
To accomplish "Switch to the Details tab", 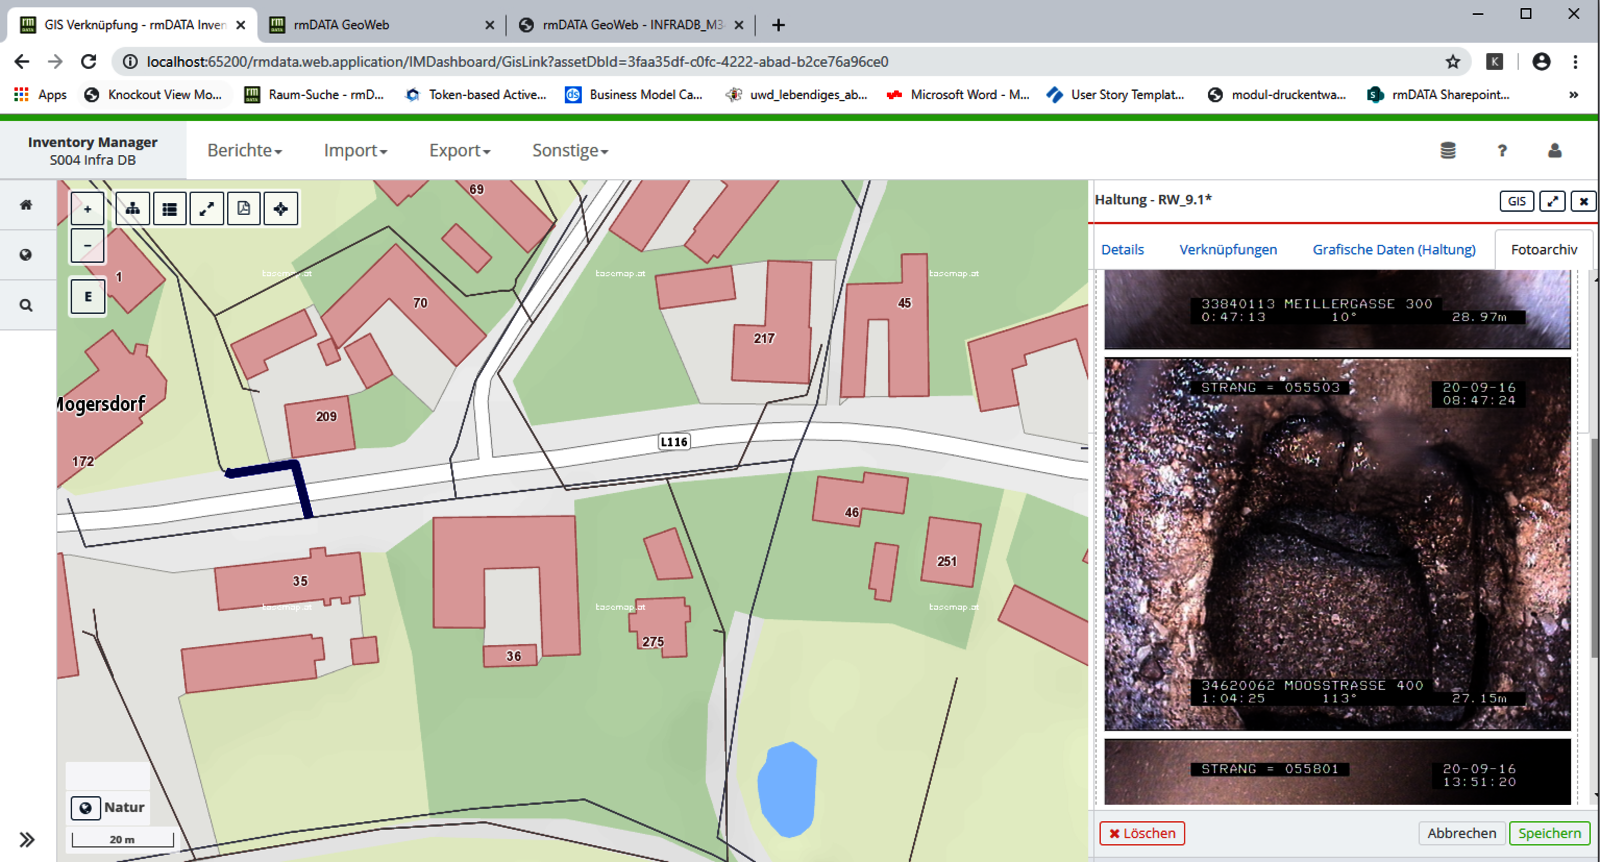I will point(1122,250).
